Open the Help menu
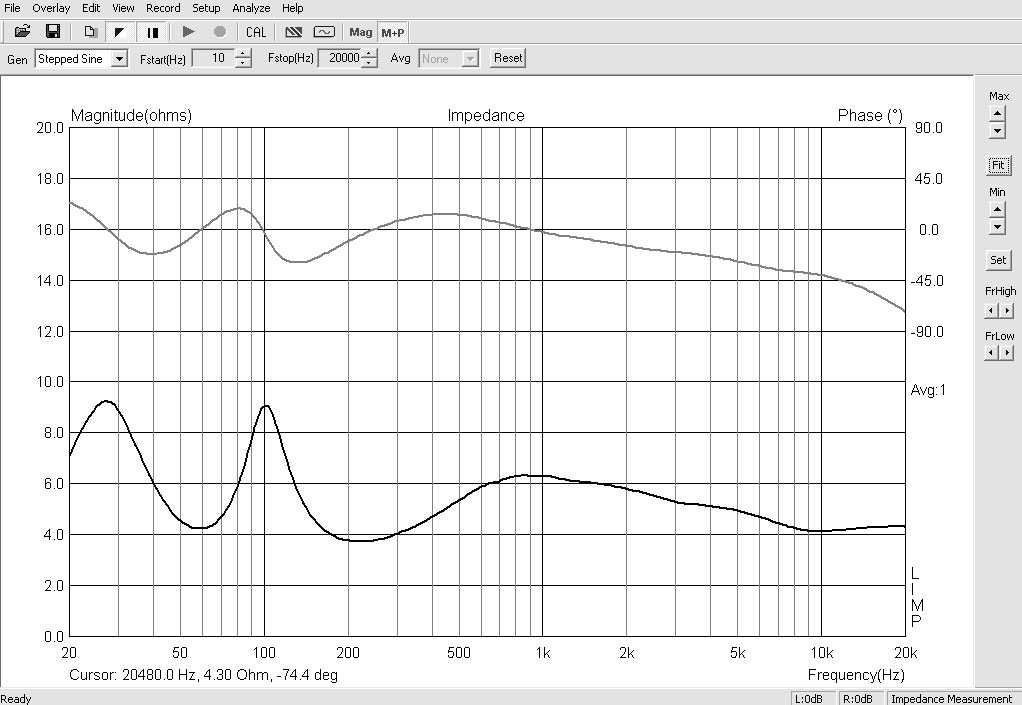 point(293,8)
